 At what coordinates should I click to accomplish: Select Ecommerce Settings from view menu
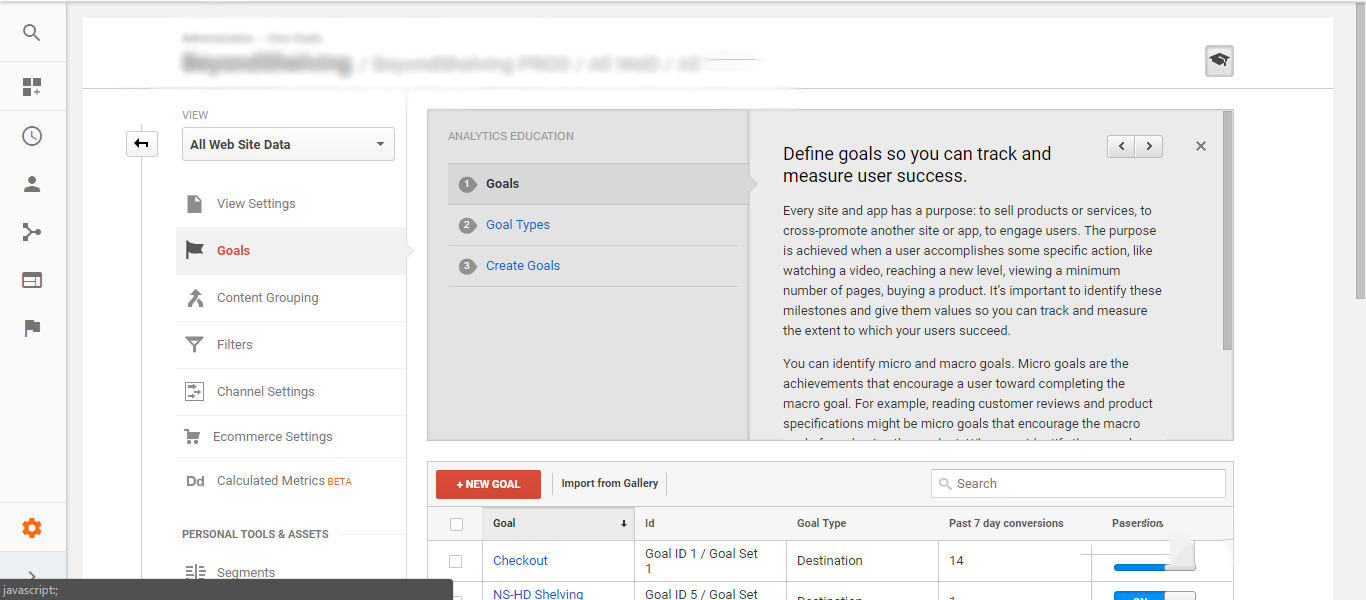(x=272, y=437)
